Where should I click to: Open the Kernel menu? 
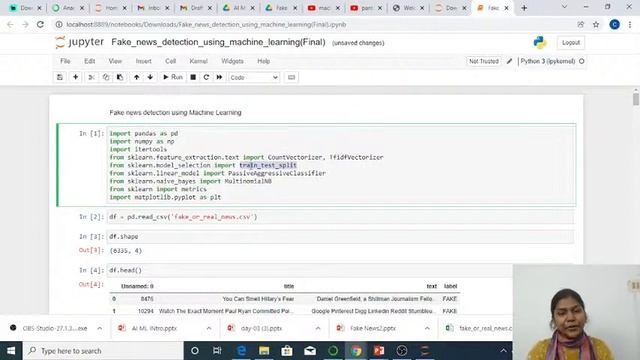(198, 61)
